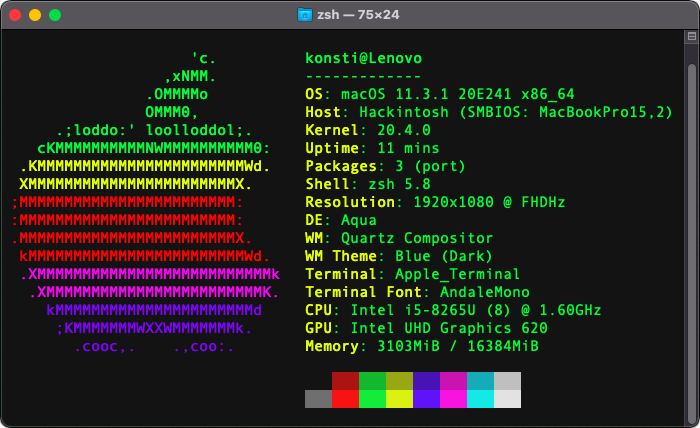Image resolution: width=700 pixels, height=428 pixels.
Task: Click the olive yellow color block
Action: (x=399, y=381)
